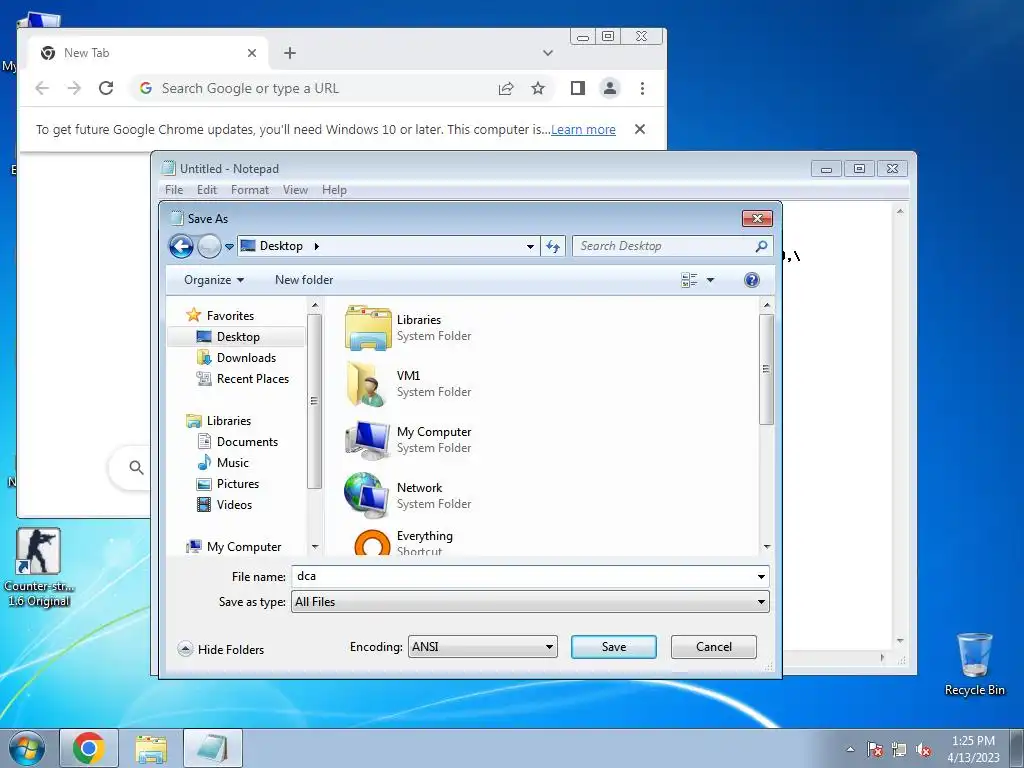Open Windows Explorer from taskbar
Image resolution: width=1024 pixels, height=768 pixels.
tap(151, 748)
